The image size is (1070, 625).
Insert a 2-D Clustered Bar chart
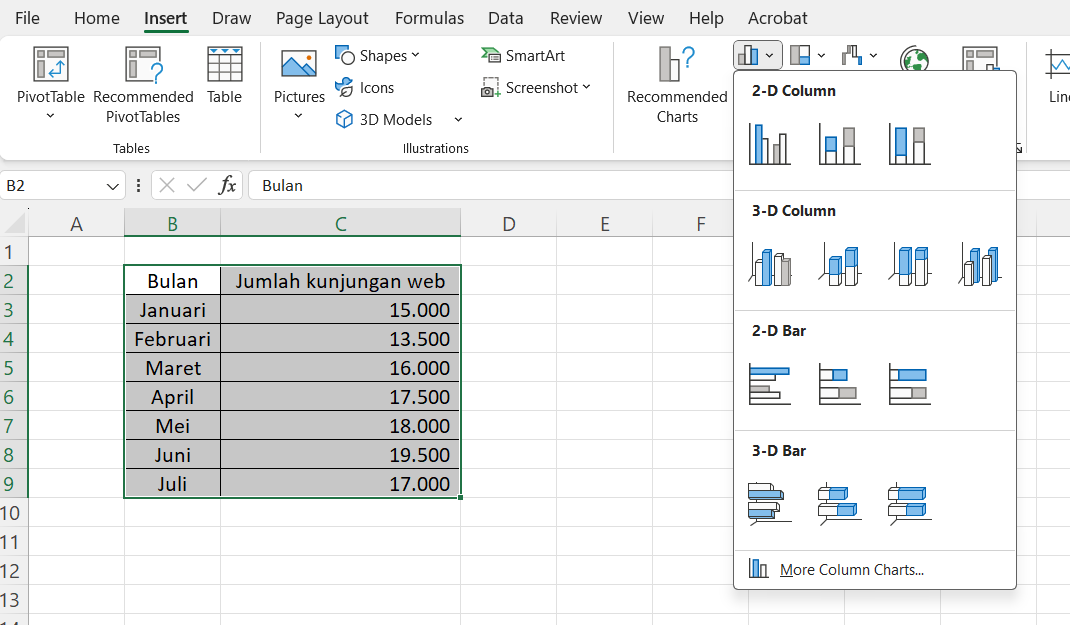tap(770, 384)
